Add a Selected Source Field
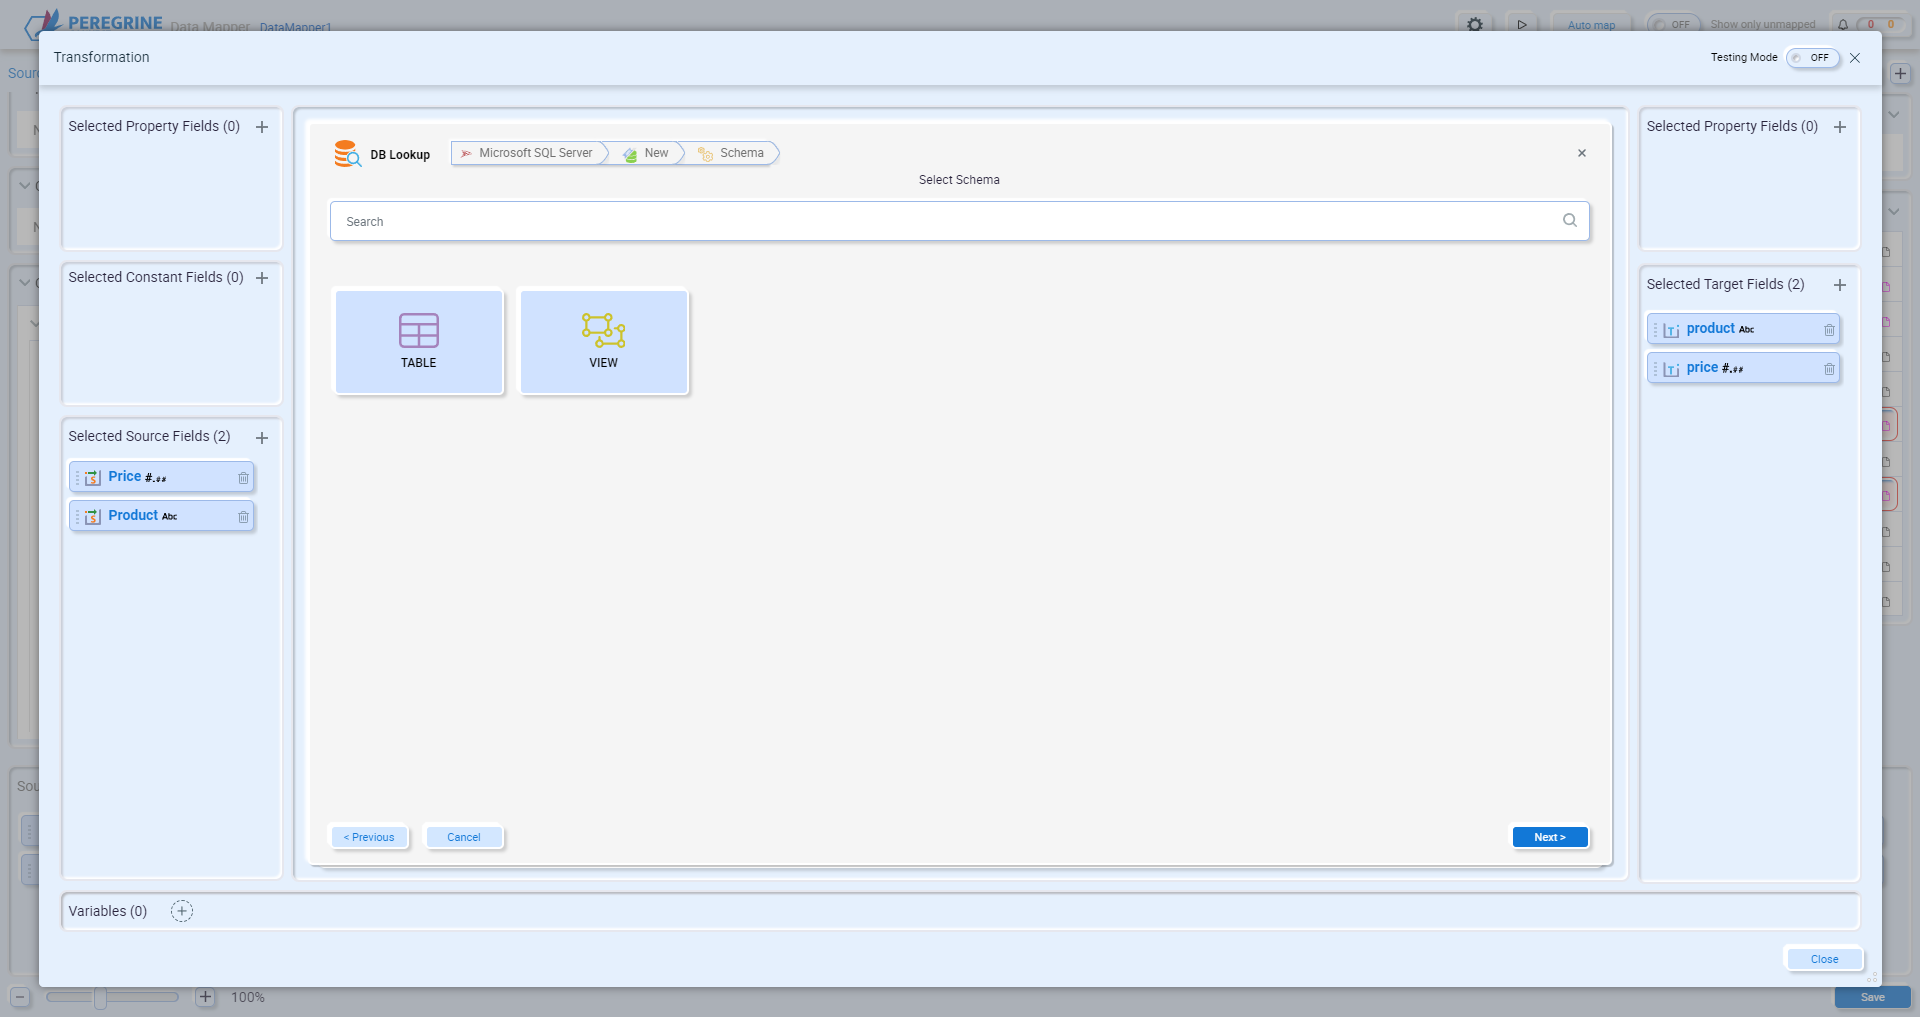Viewport: 1920px width, 1017px height. point(262,438)
